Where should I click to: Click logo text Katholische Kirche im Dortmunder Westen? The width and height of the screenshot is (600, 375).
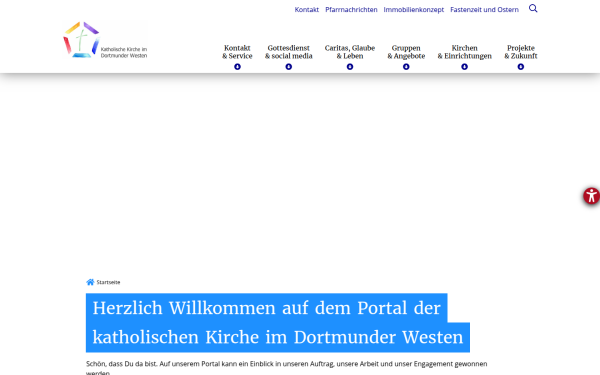[124, 52]
